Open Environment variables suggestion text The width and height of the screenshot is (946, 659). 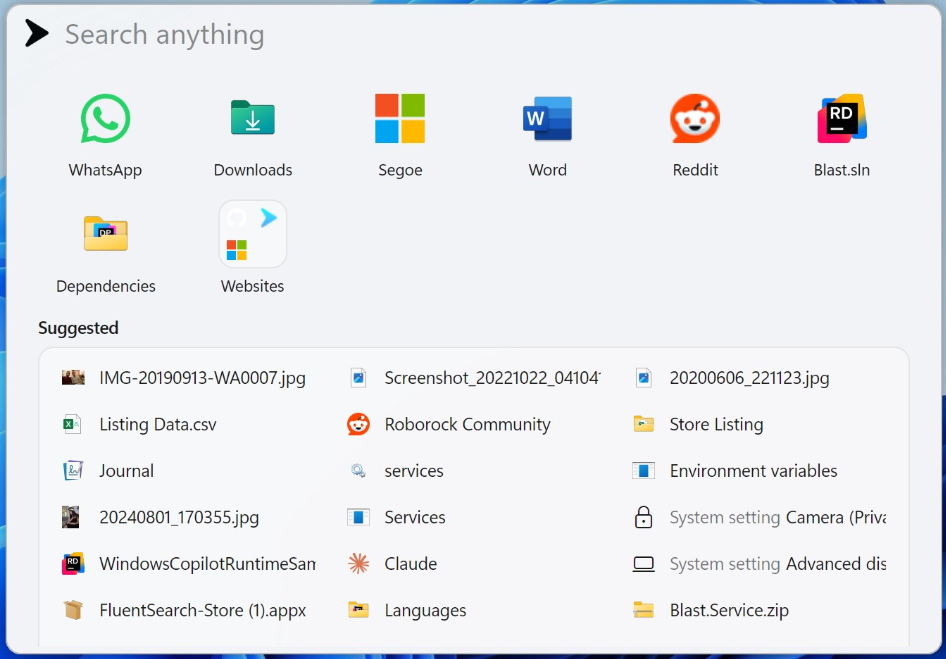754,471
